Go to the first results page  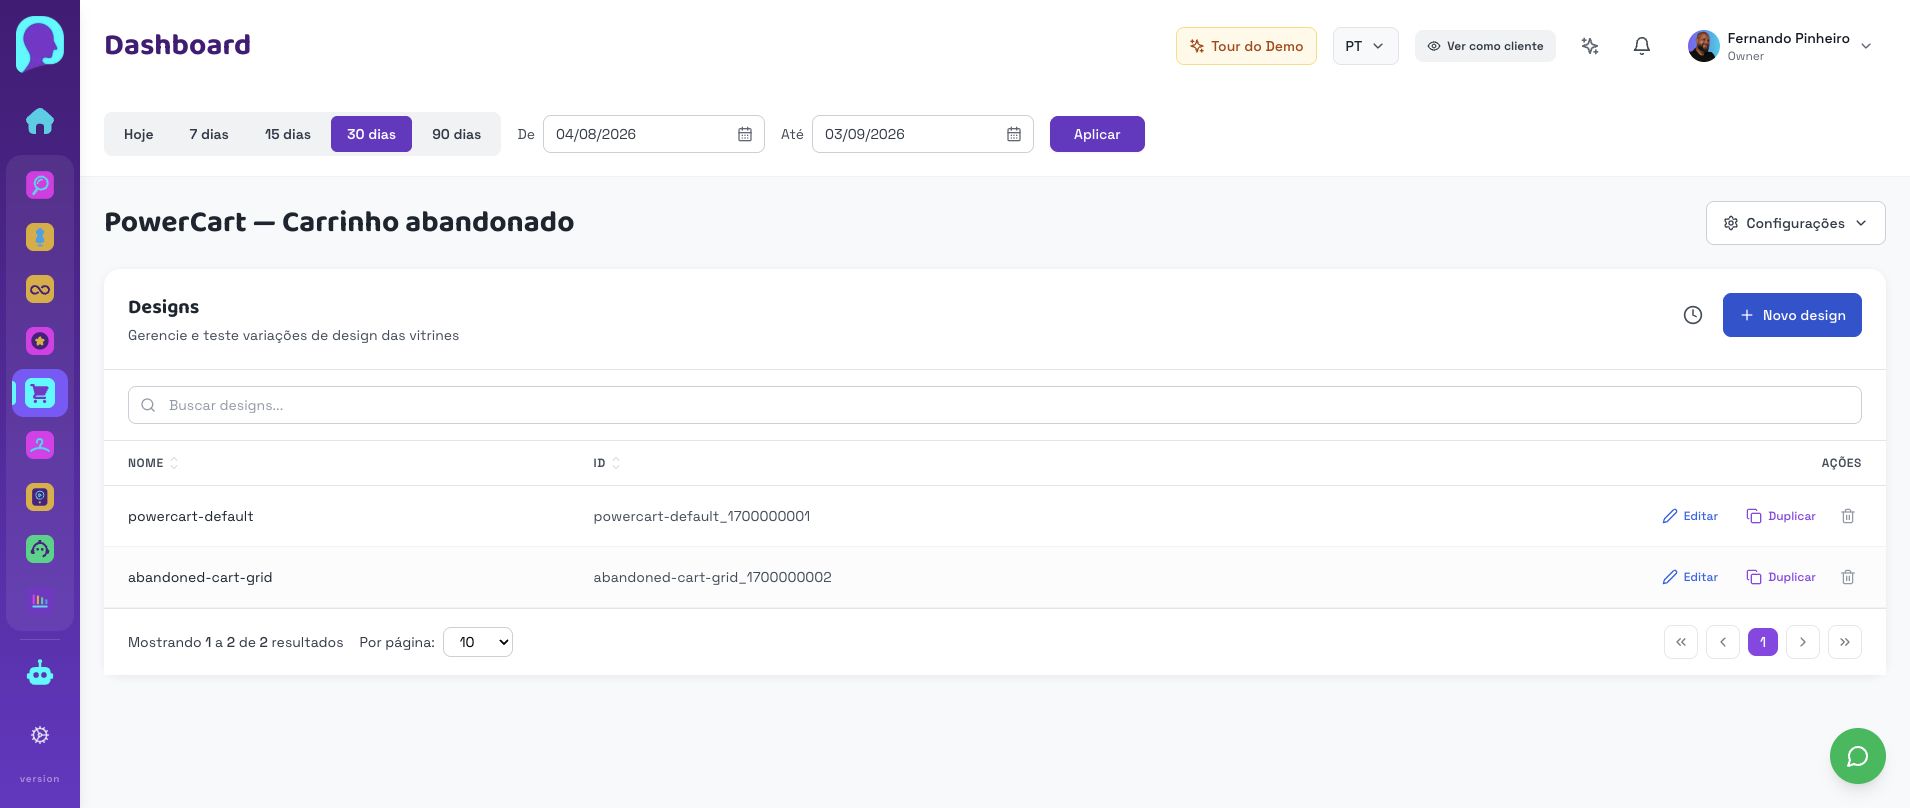point(1681,642)
